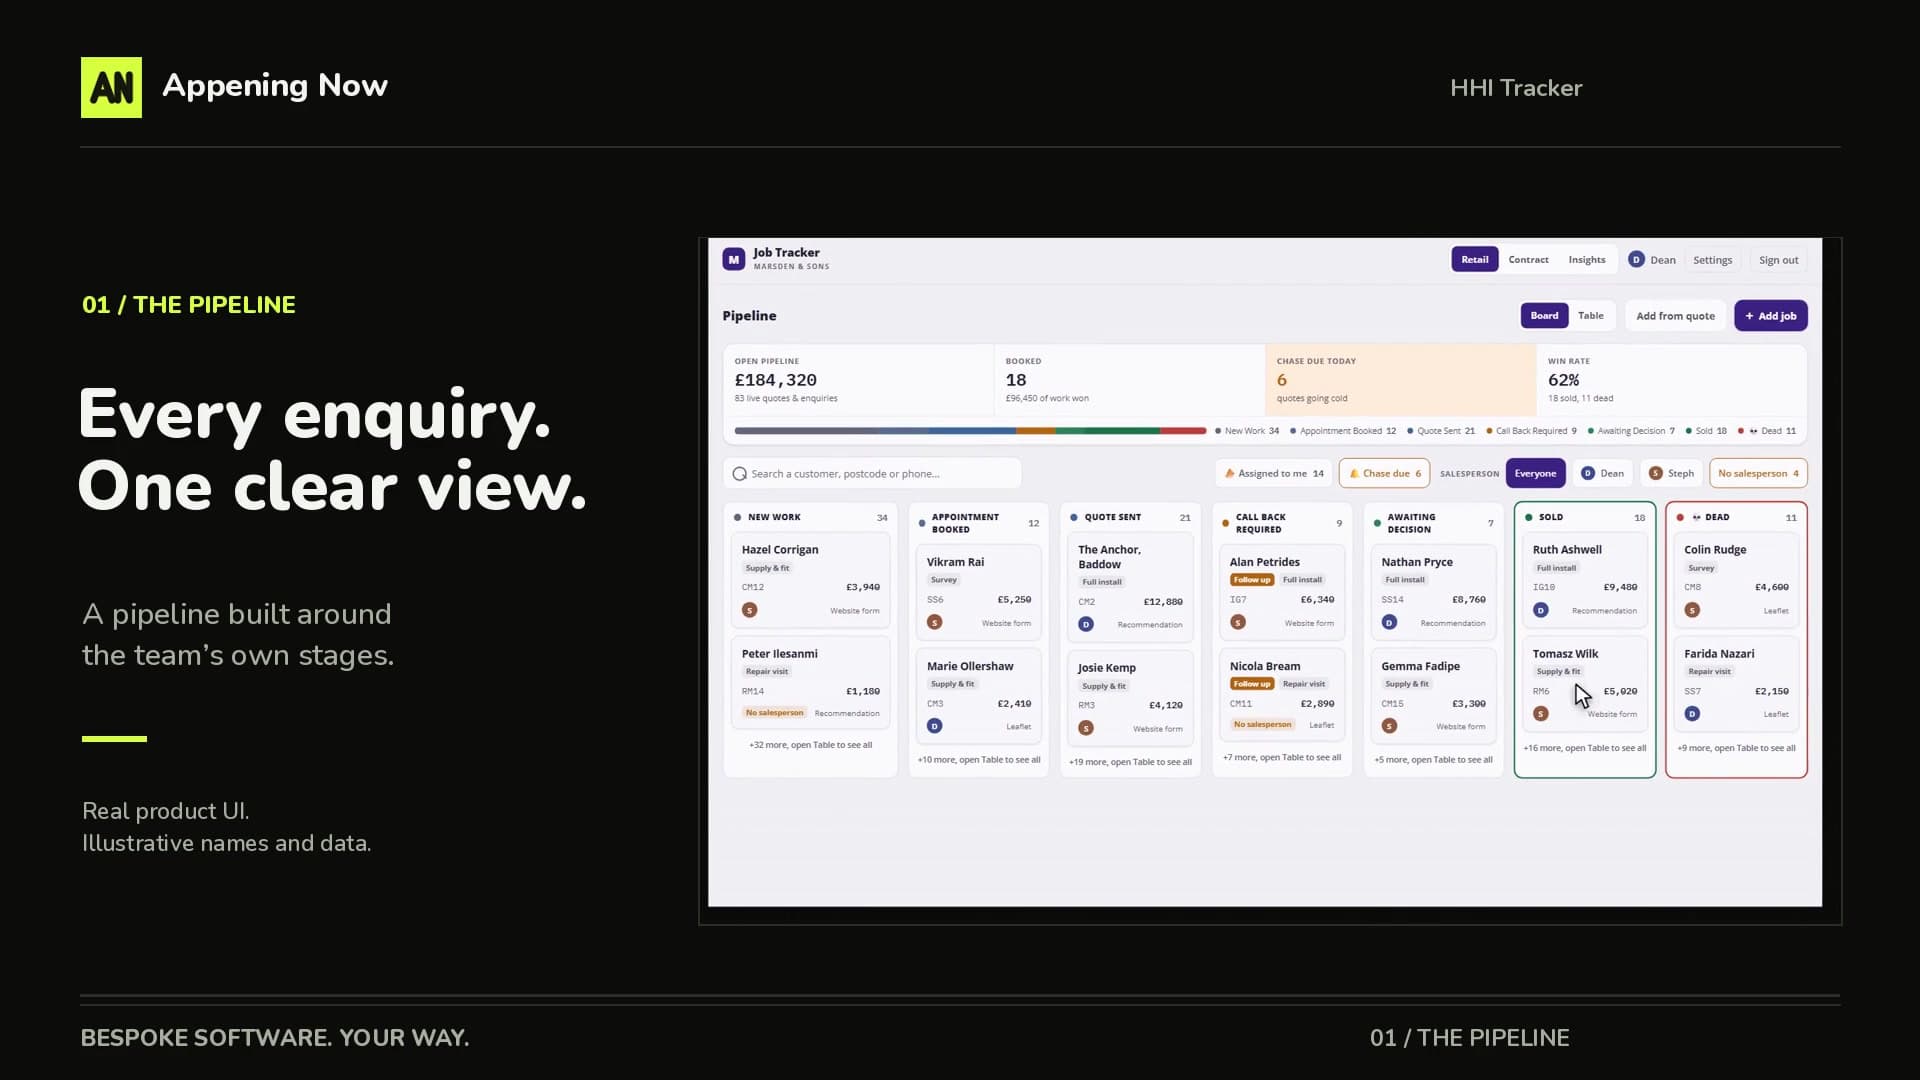
Task: Open the +7 more link under Call Back Required
Action: 1282,758
